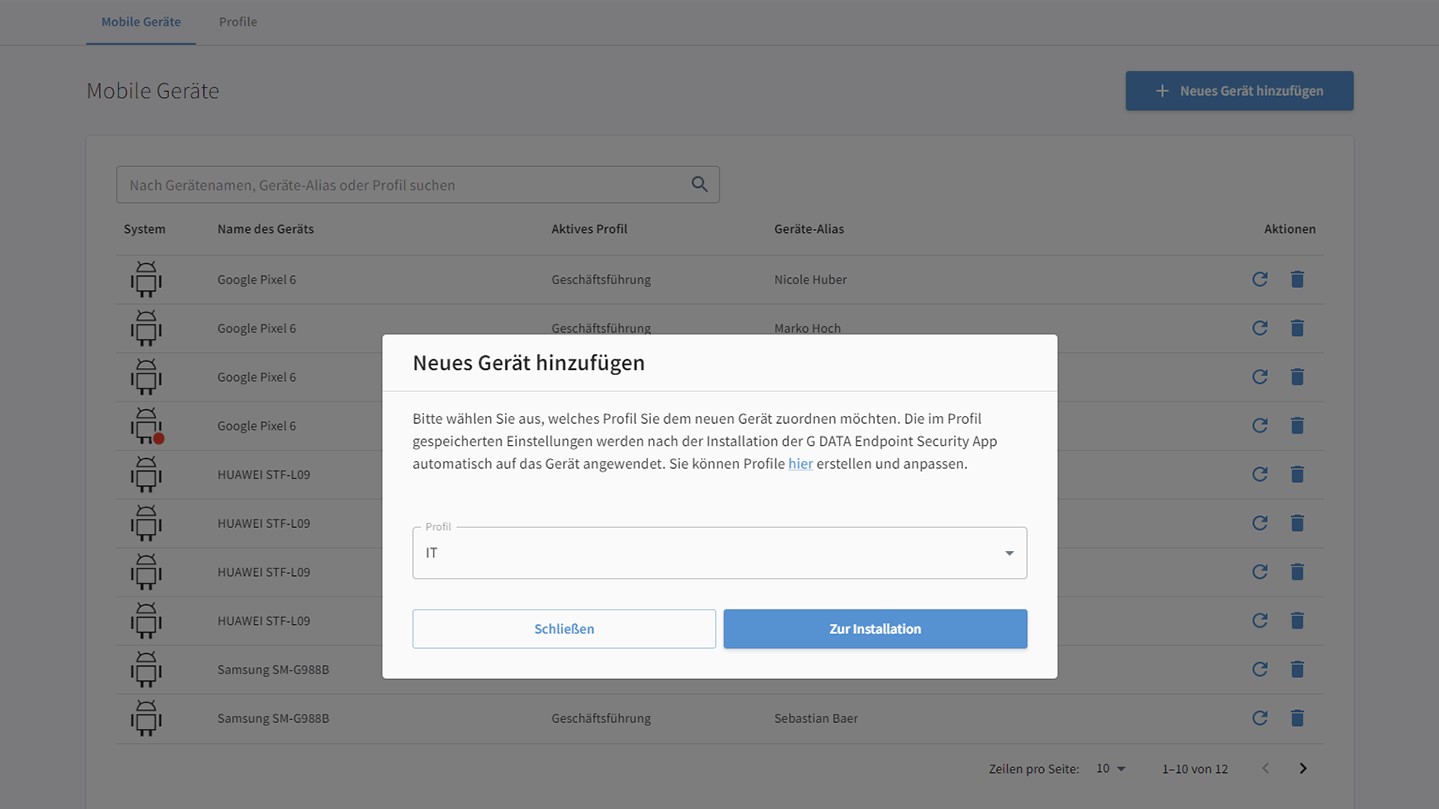Refresh Sebastian Baer's Samsung SM-G988B
The height and width of the screenshot is (809, 1439).
point(1259,718)
